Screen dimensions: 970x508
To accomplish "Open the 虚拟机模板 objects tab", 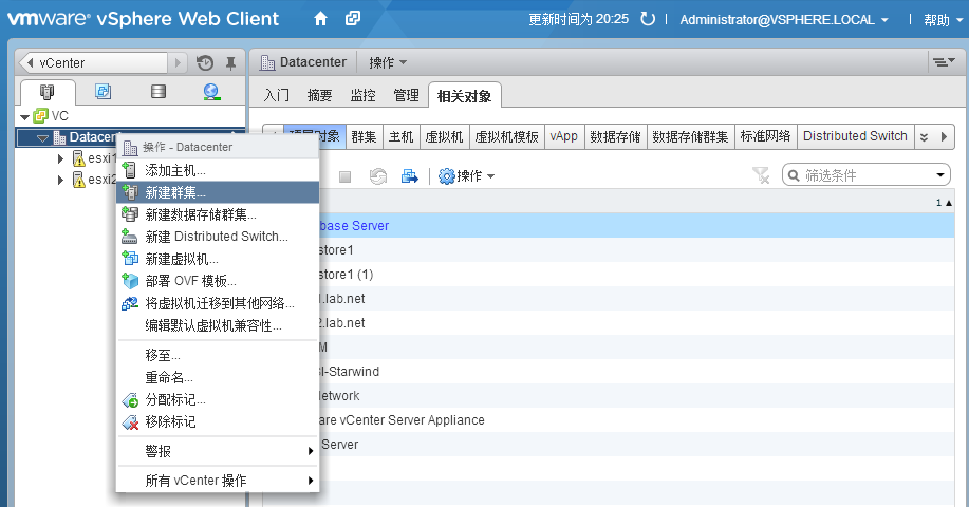I will 507,137.
